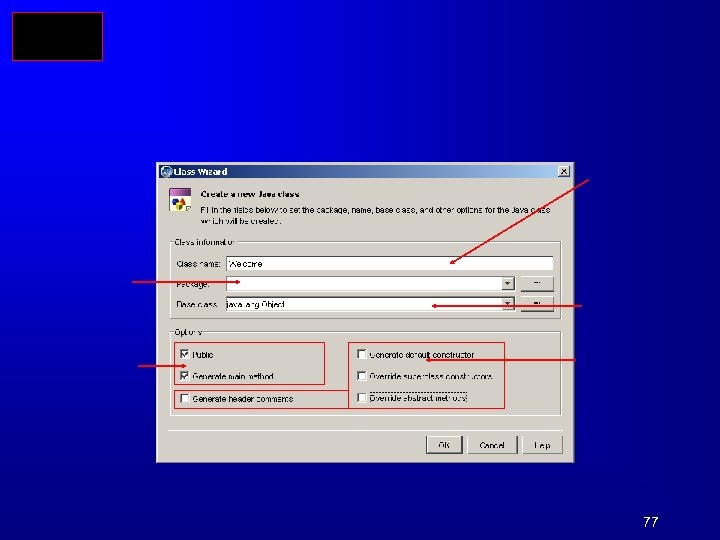Click the Java class wizard icon
720x540 pixels.
180,200
